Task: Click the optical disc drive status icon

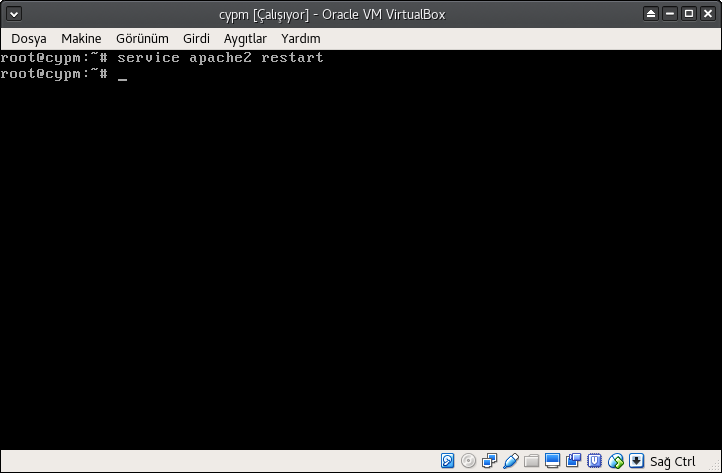Action: 469,461
